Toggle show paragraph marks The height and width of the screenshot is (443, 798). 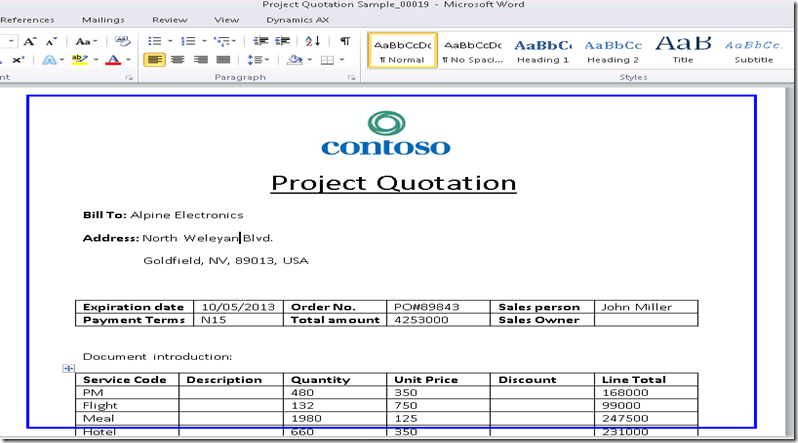pos(345,41)
